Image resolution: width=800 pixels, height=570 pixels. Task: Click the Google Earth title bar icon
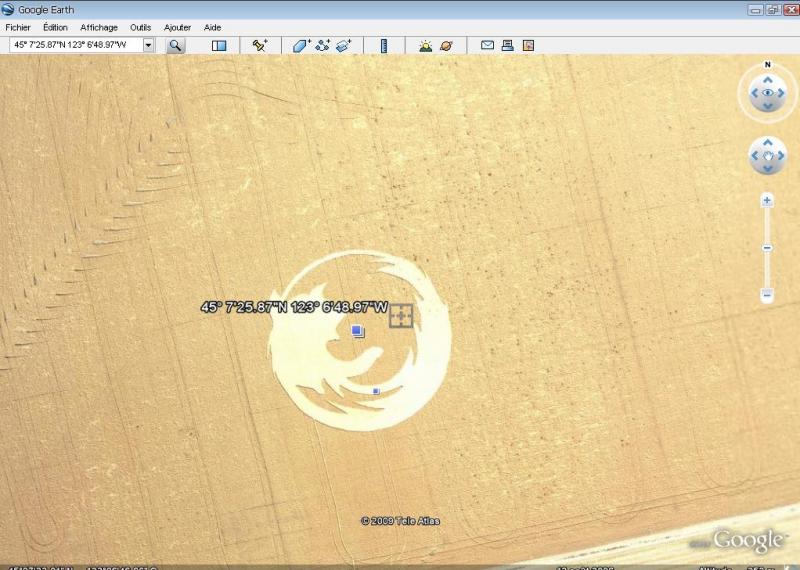click(8, 9)
